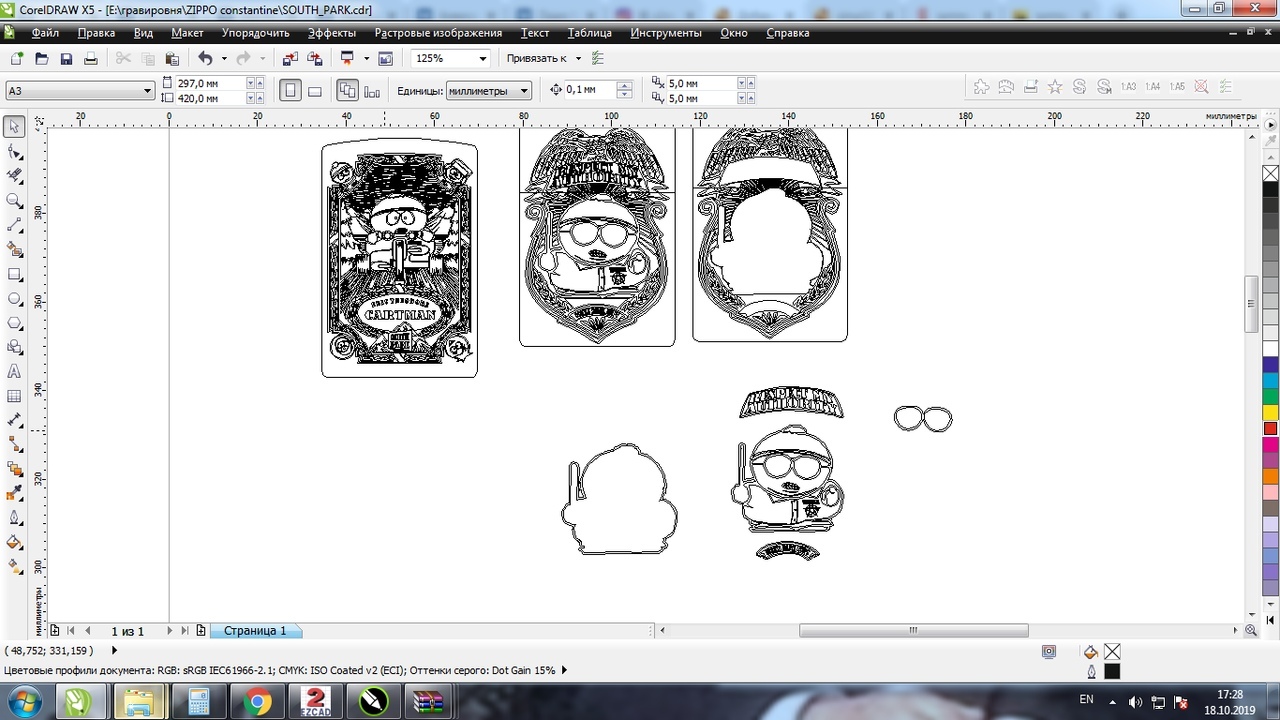Print the document
Viewport: 1280px width, 720px height.
click(90, 59)
